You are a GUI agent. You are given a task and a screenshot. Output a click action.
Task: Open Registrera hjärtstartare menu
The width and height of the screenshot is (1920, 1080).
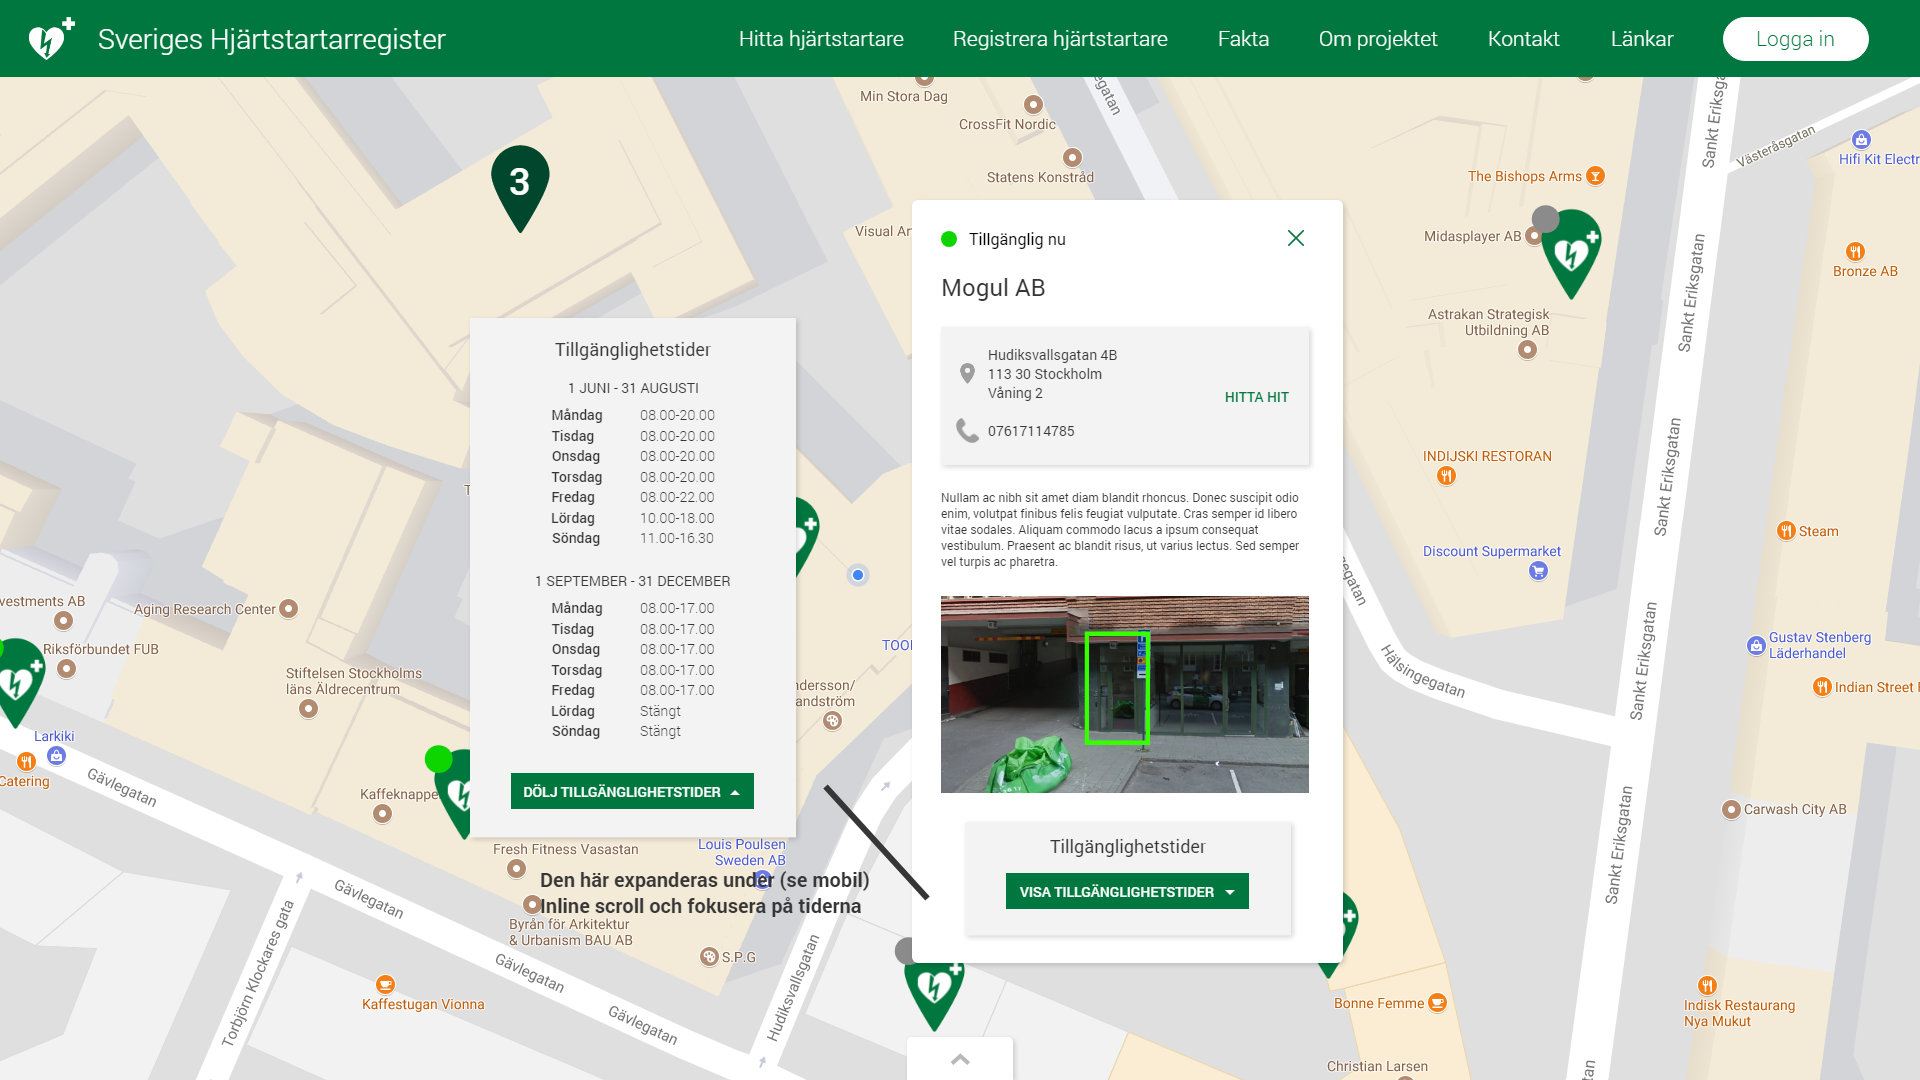[1060, 39]
